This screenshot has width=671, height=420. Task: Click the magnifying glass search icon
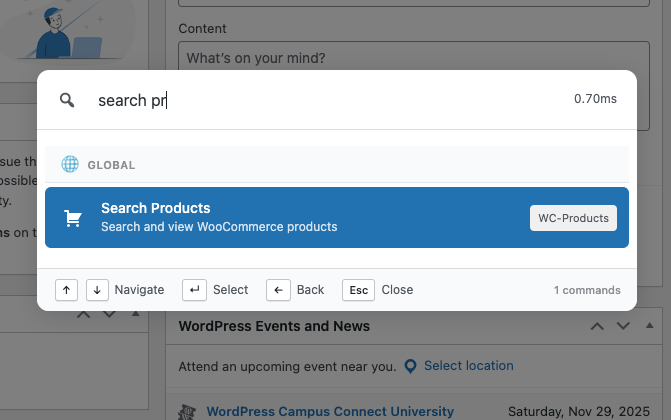(67, 100)
